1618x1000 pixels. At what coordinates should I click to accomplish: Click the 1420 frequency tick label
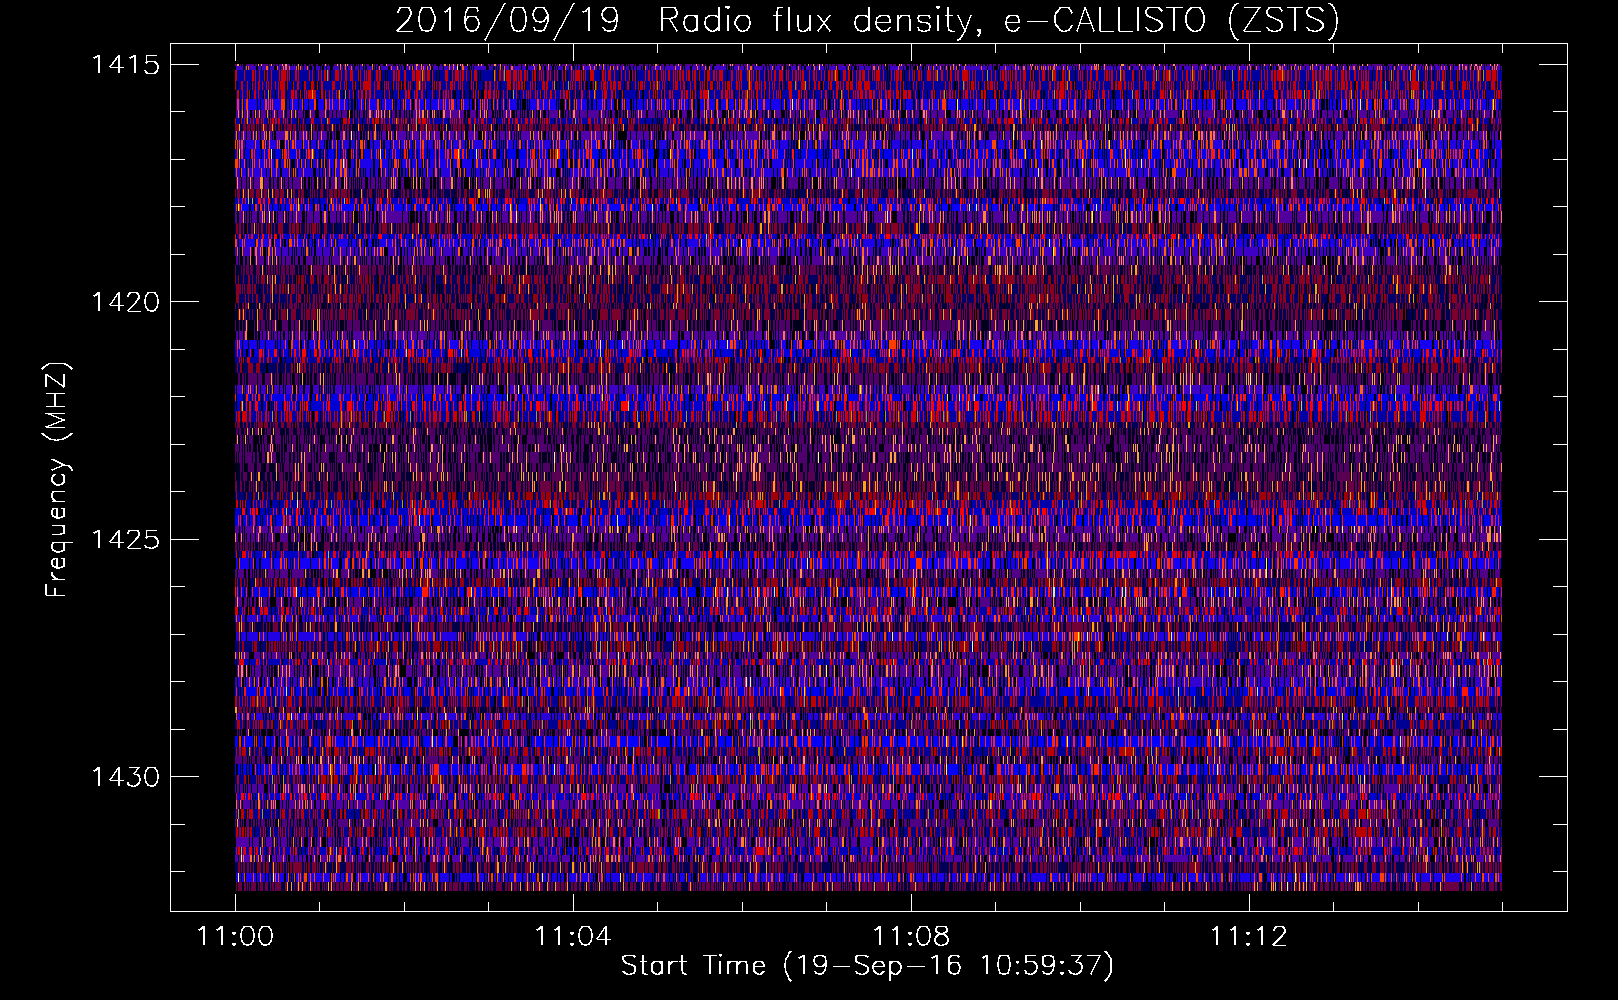[125, 302]
